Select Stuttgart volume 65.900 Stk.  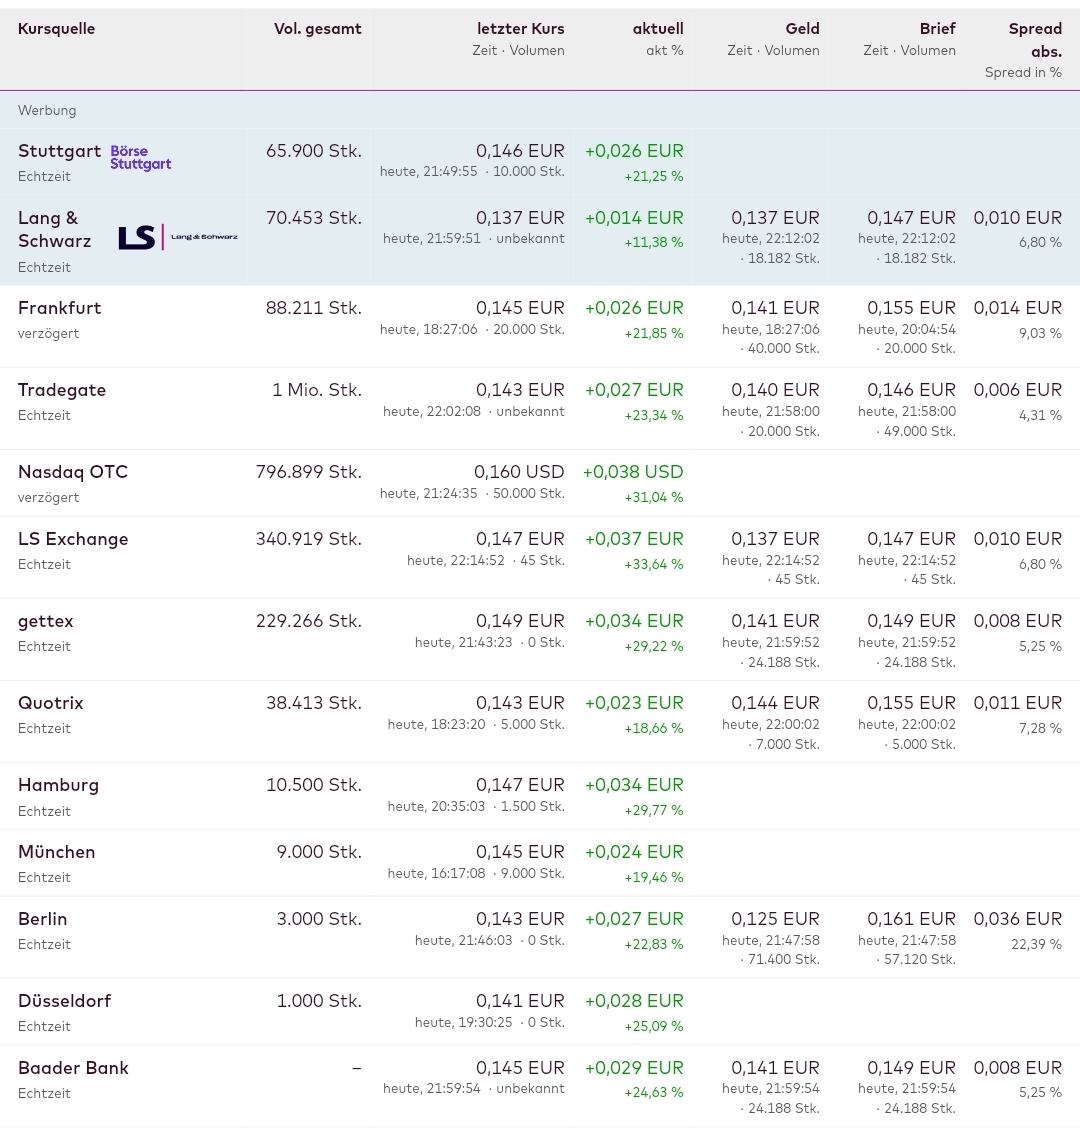(x=314, y=151)
